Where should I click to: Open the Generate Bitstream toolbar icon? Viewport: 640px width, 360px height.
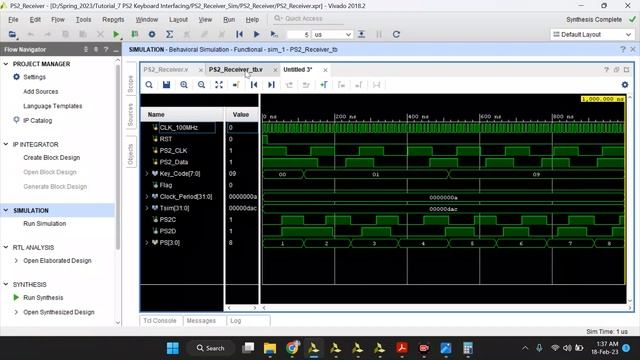(x=134, y=34)
